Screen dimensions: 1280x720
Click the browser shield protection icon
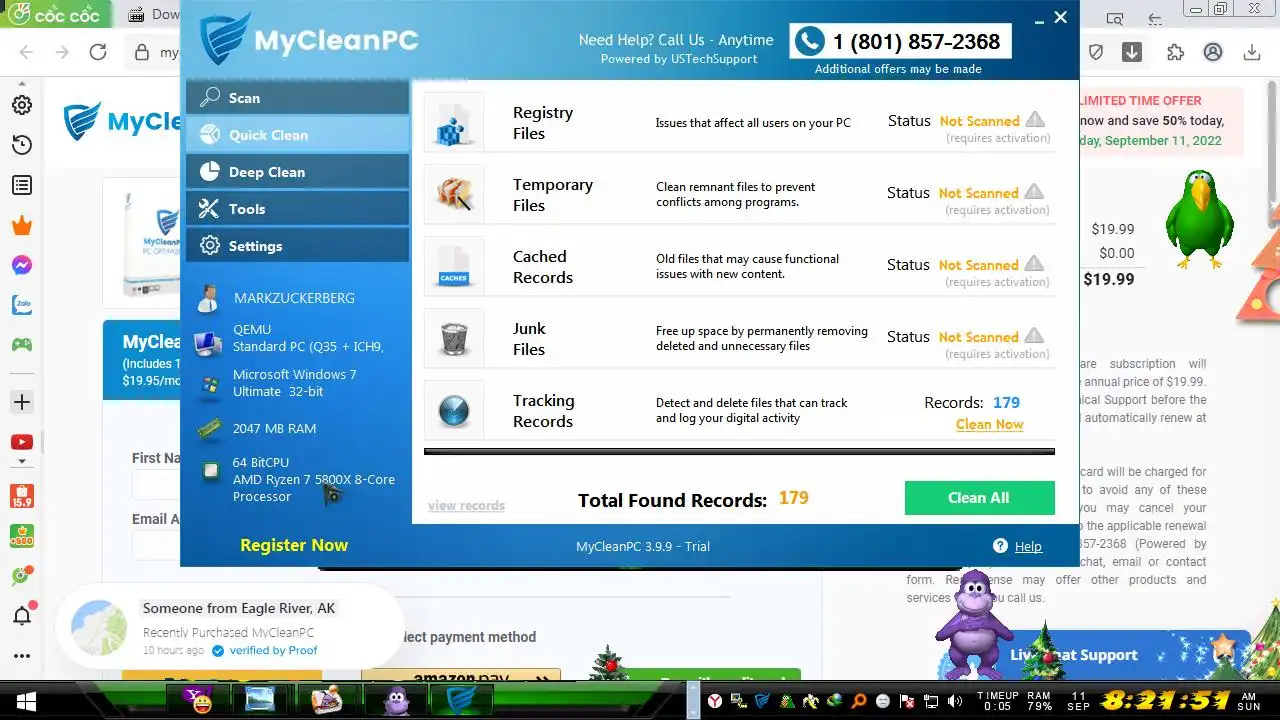click(1096, 52)
